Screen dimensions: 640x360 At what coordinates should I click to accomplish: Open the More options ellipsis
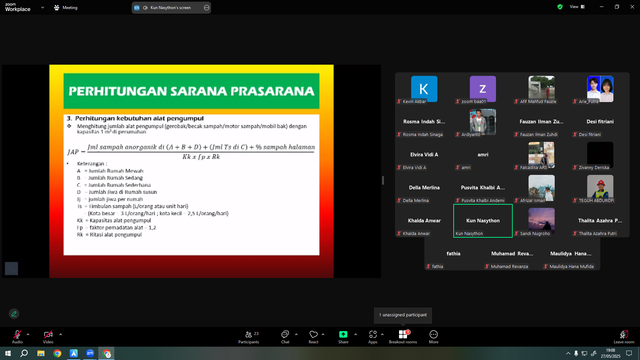pos(433,336)
